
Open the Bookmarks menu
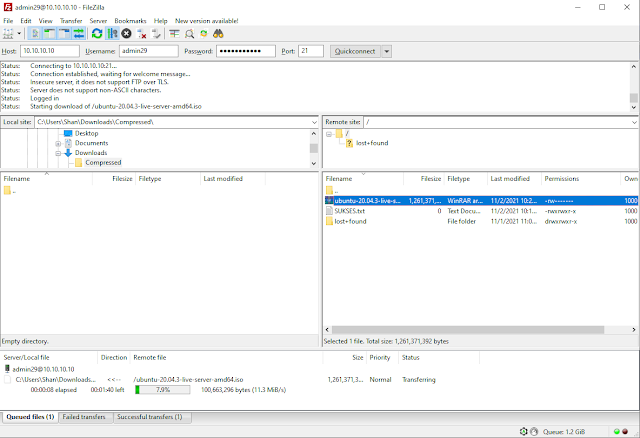pos(130,21)
